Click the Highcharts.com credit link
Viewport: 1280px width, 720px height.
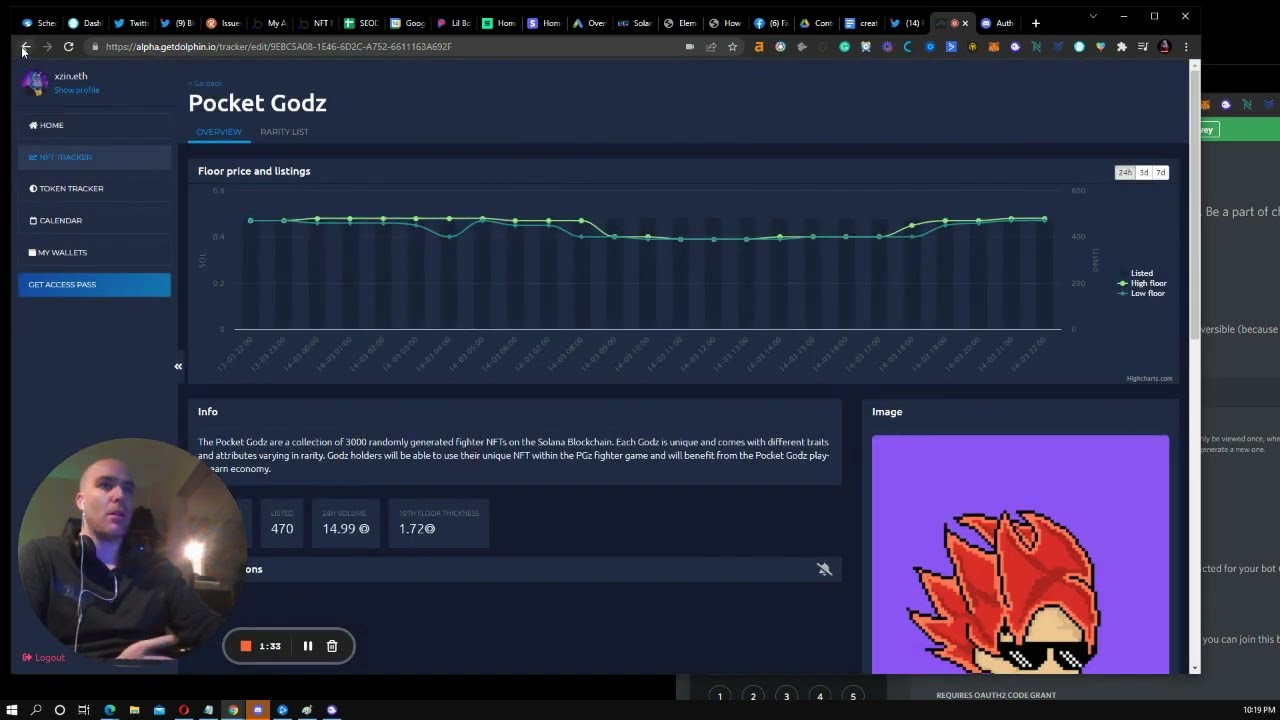pos(1149,379)
